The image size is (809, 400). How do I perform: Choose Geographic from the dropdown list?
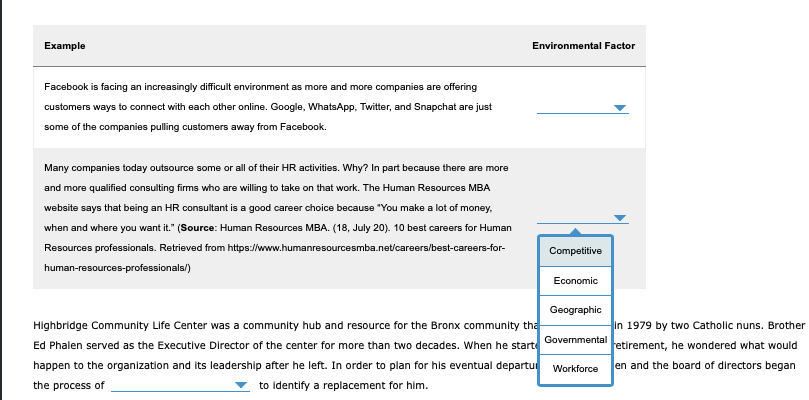(575, 310)
